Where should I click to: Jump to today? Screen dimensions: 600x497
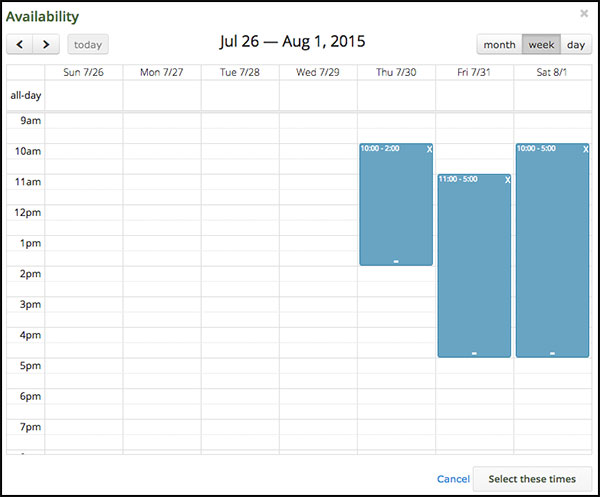click(88, 44)
